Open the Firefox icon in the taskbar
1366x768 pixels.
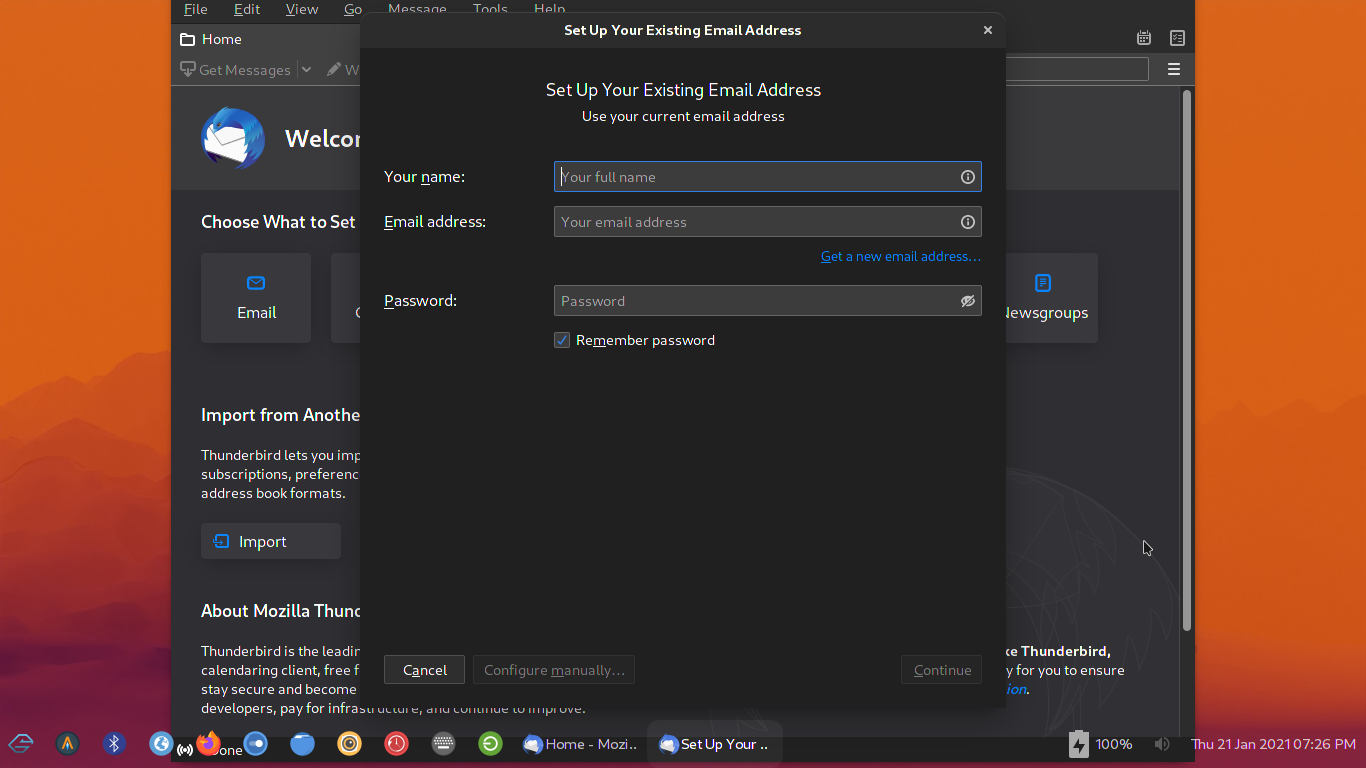click(x=208, y=743)
